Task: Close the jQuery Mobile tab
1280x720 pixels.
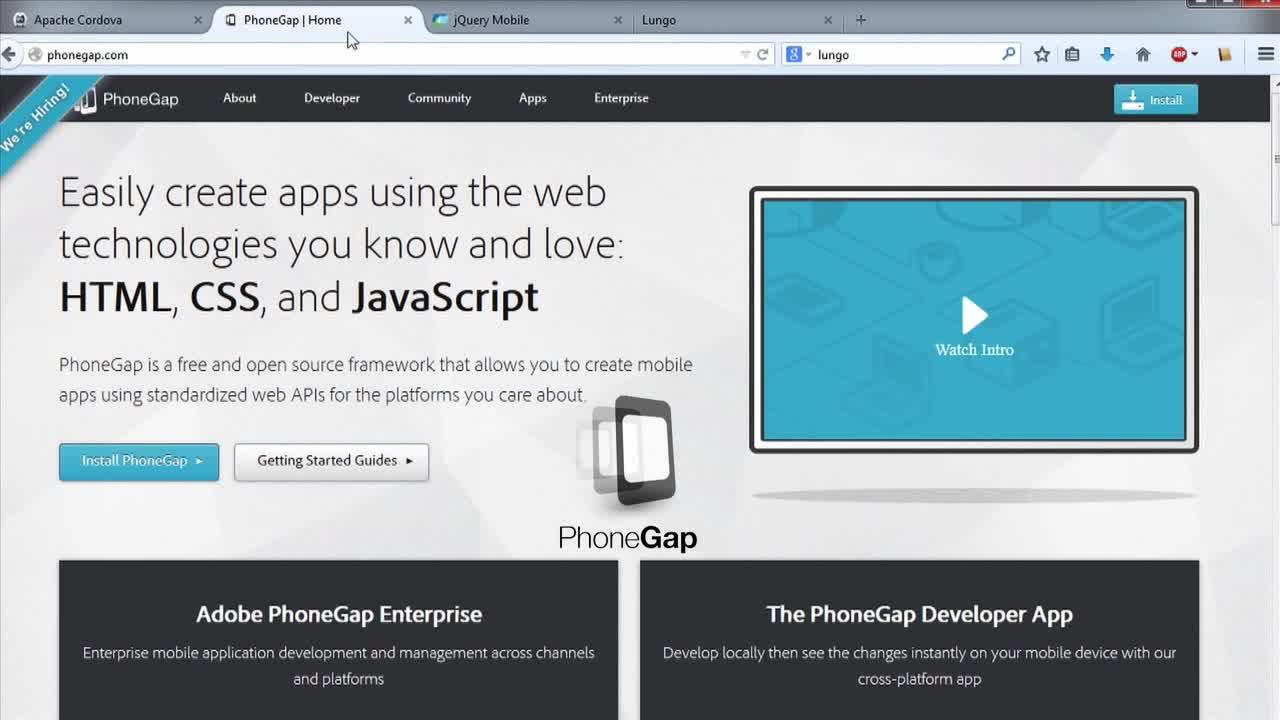Action: point(618,20)
